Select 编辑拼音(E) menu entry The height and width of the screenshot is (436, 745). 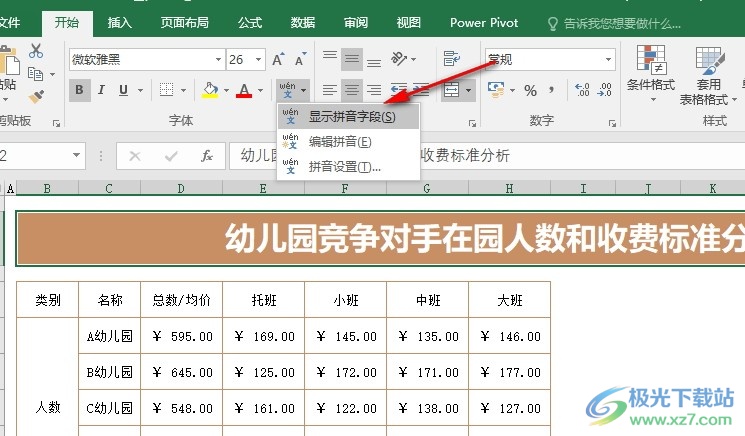(x=348, y=142)
